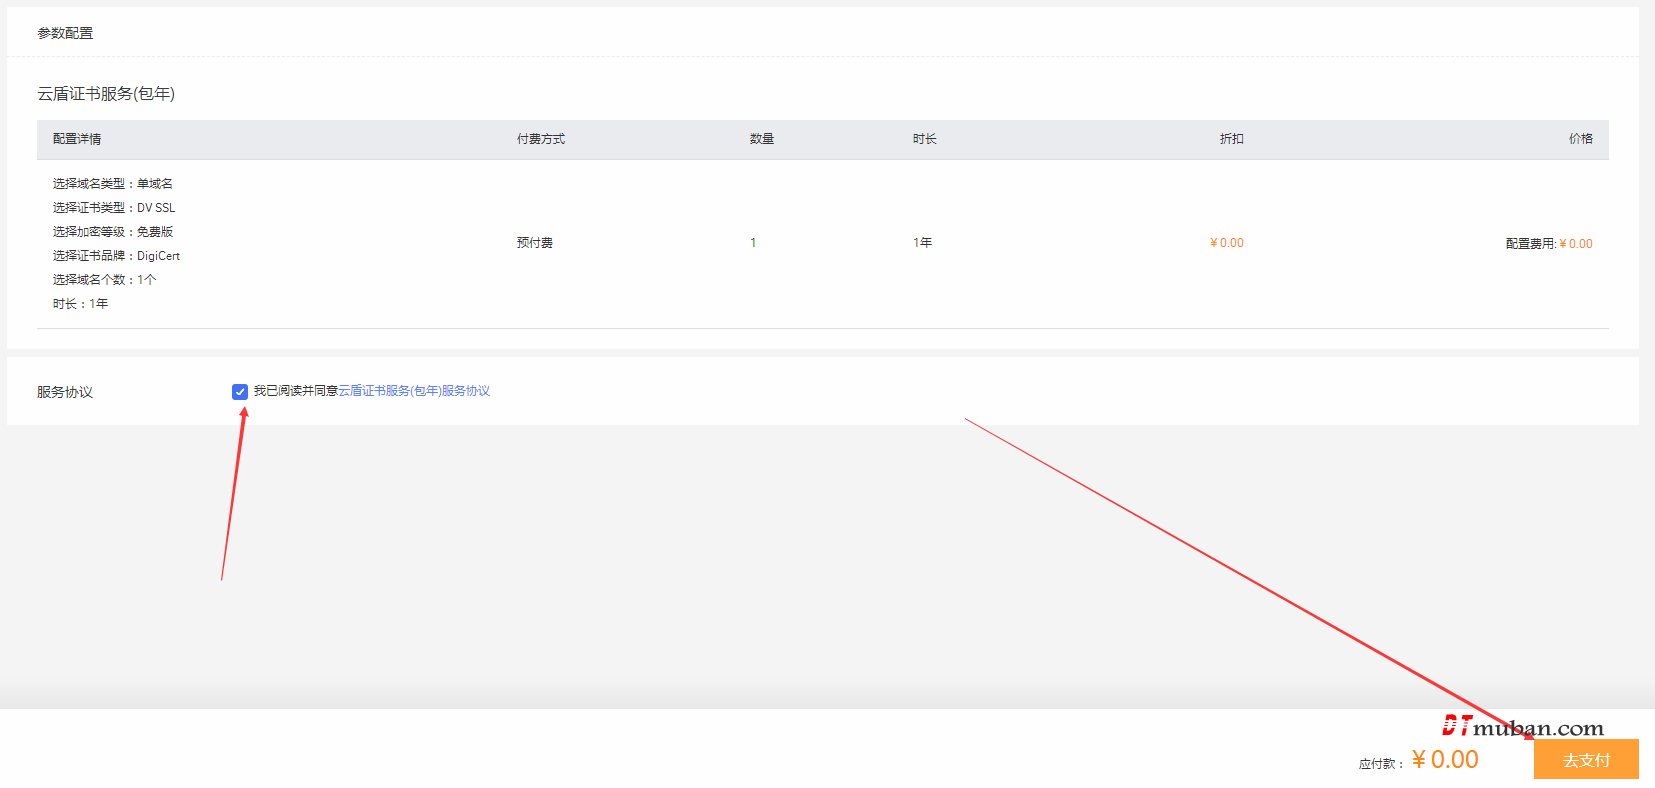
Task: Click the 价格 column header
Action: tap(1580, 139)
